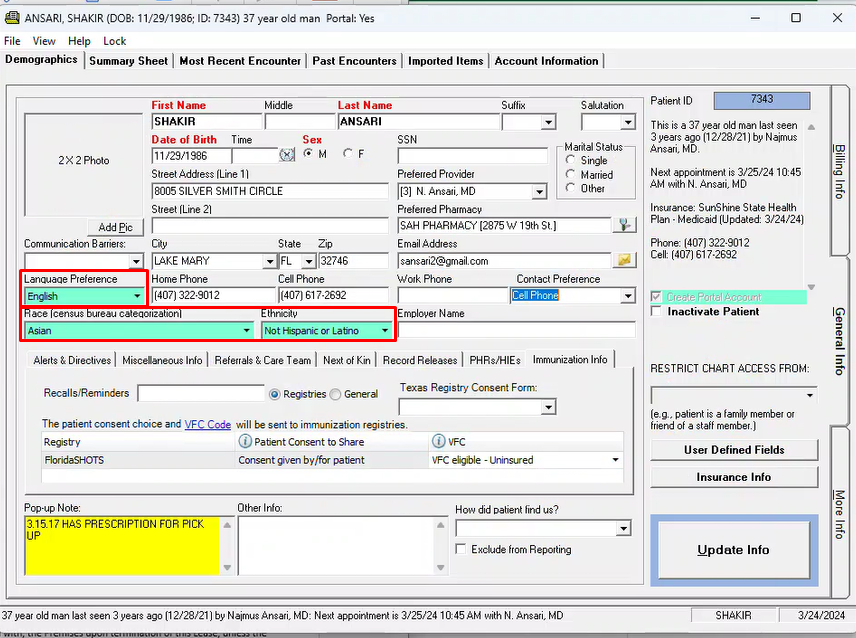856x638 pixels.
Task: Open the Lock menu
Action: coord(114,41)
